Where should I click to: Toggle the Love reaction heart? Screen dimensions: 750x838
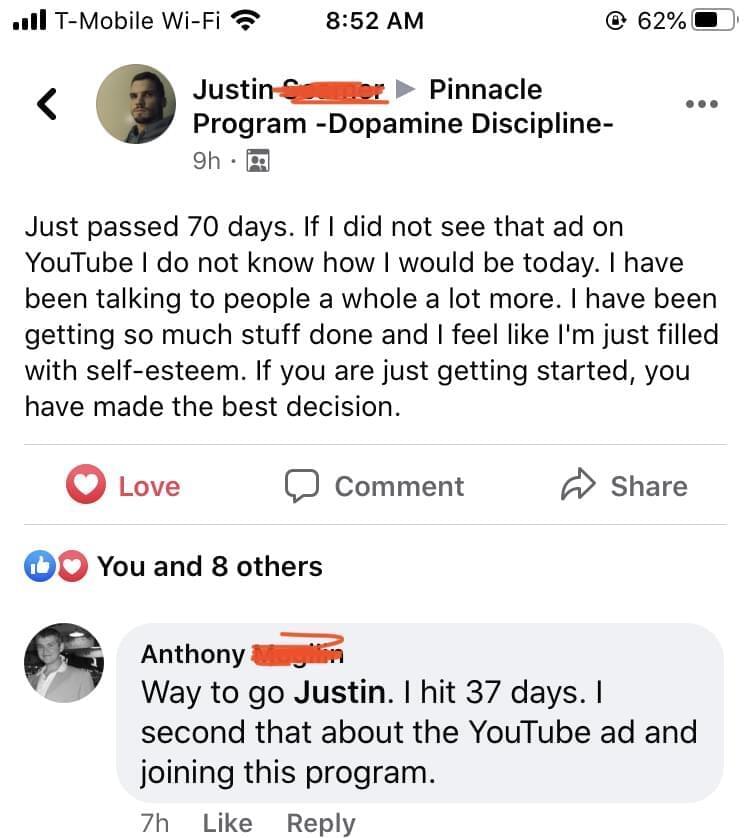[87, 486]
